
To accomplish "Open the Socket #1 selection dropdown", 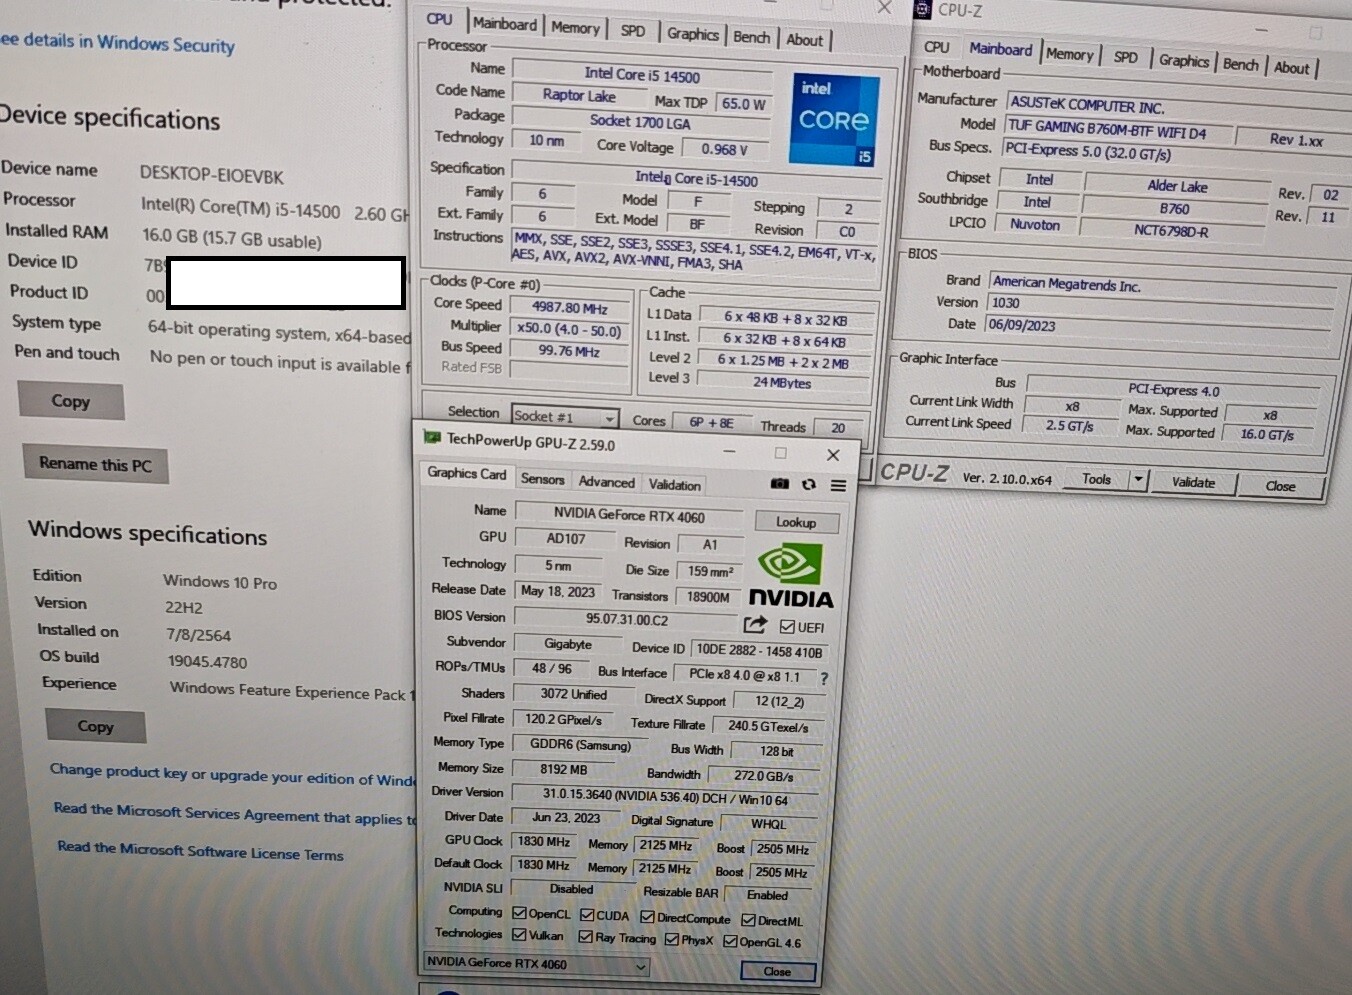I will pos(565,416).
